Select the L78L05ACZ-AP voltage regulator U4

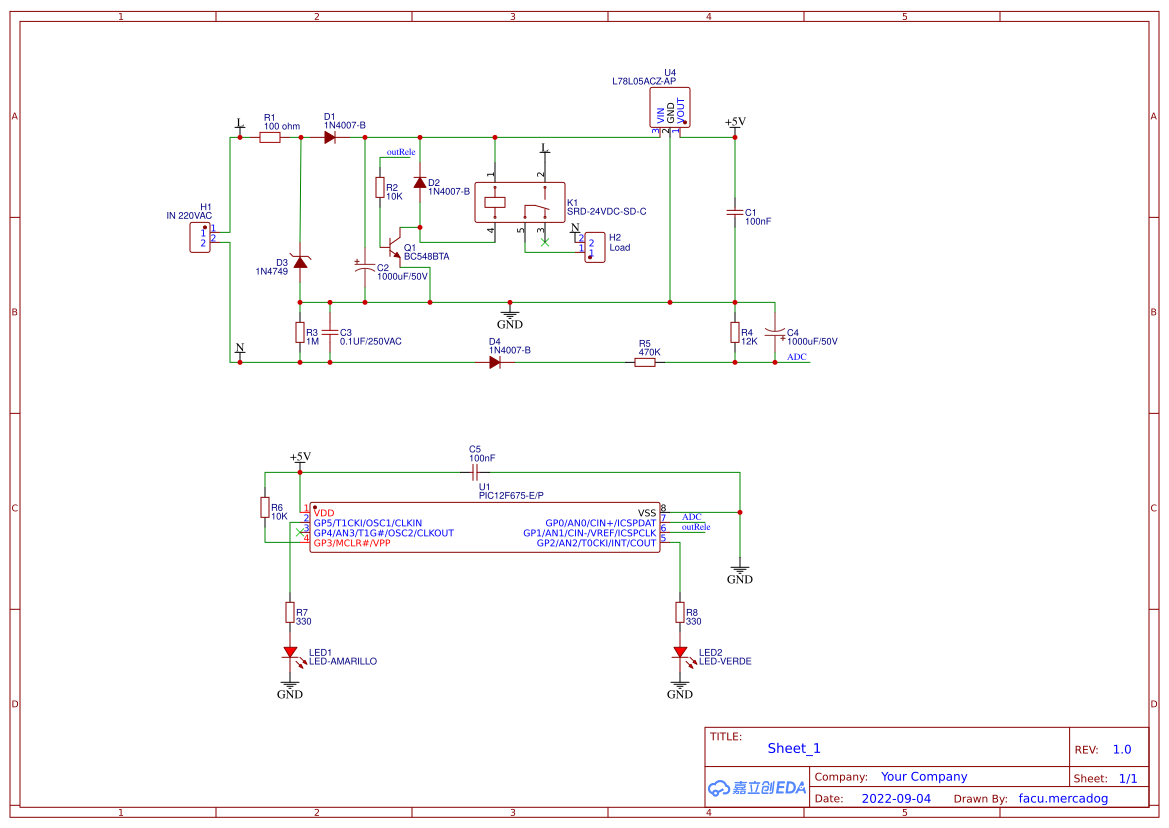[669, 108]
